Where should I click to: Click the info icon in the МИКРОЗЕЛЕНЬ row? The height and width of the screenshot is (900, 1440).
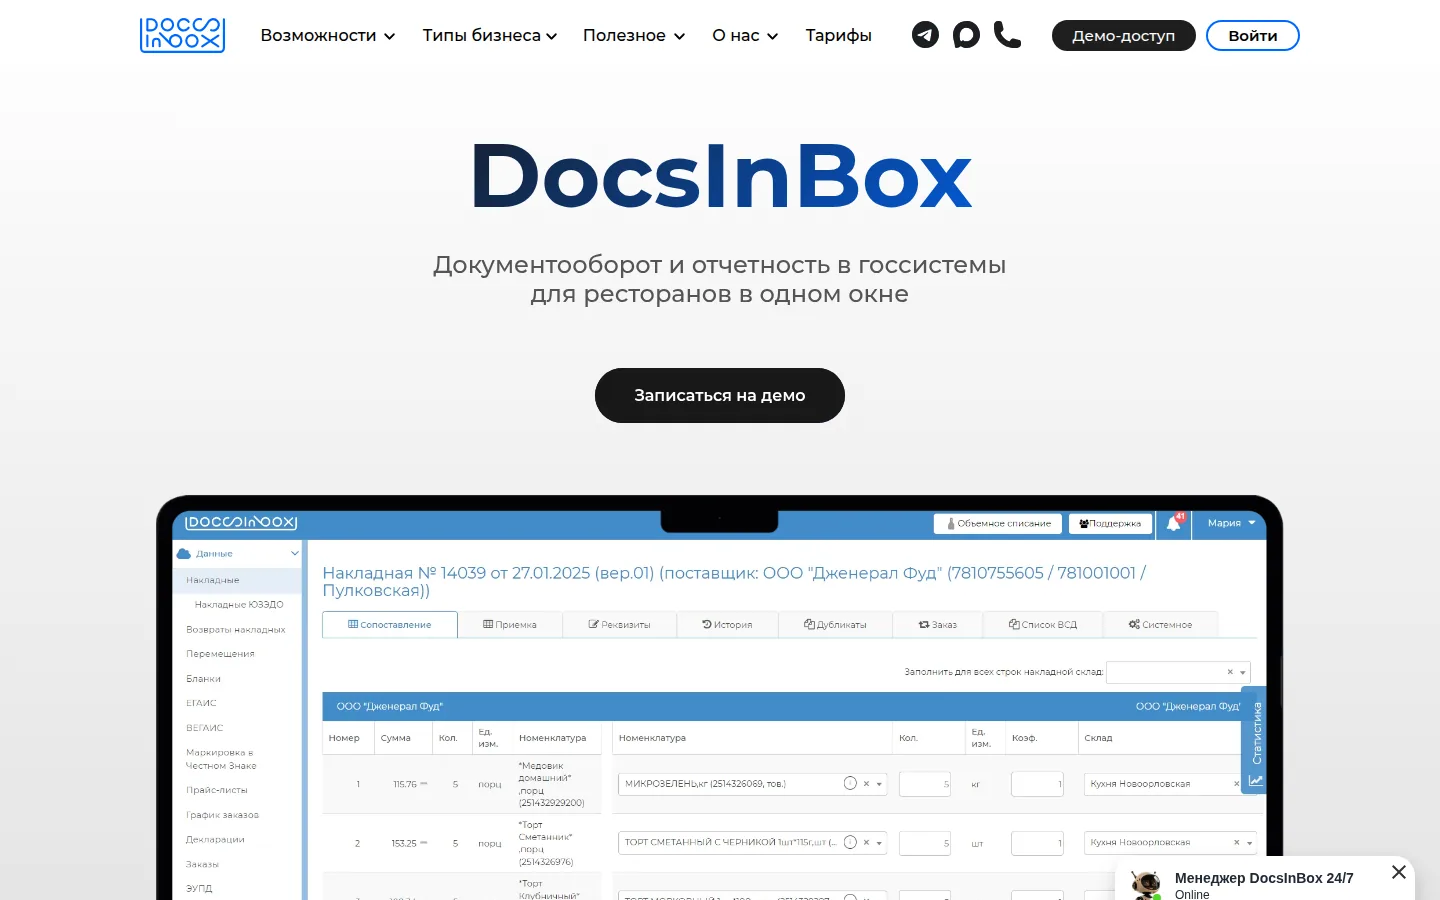click(850, 783)
